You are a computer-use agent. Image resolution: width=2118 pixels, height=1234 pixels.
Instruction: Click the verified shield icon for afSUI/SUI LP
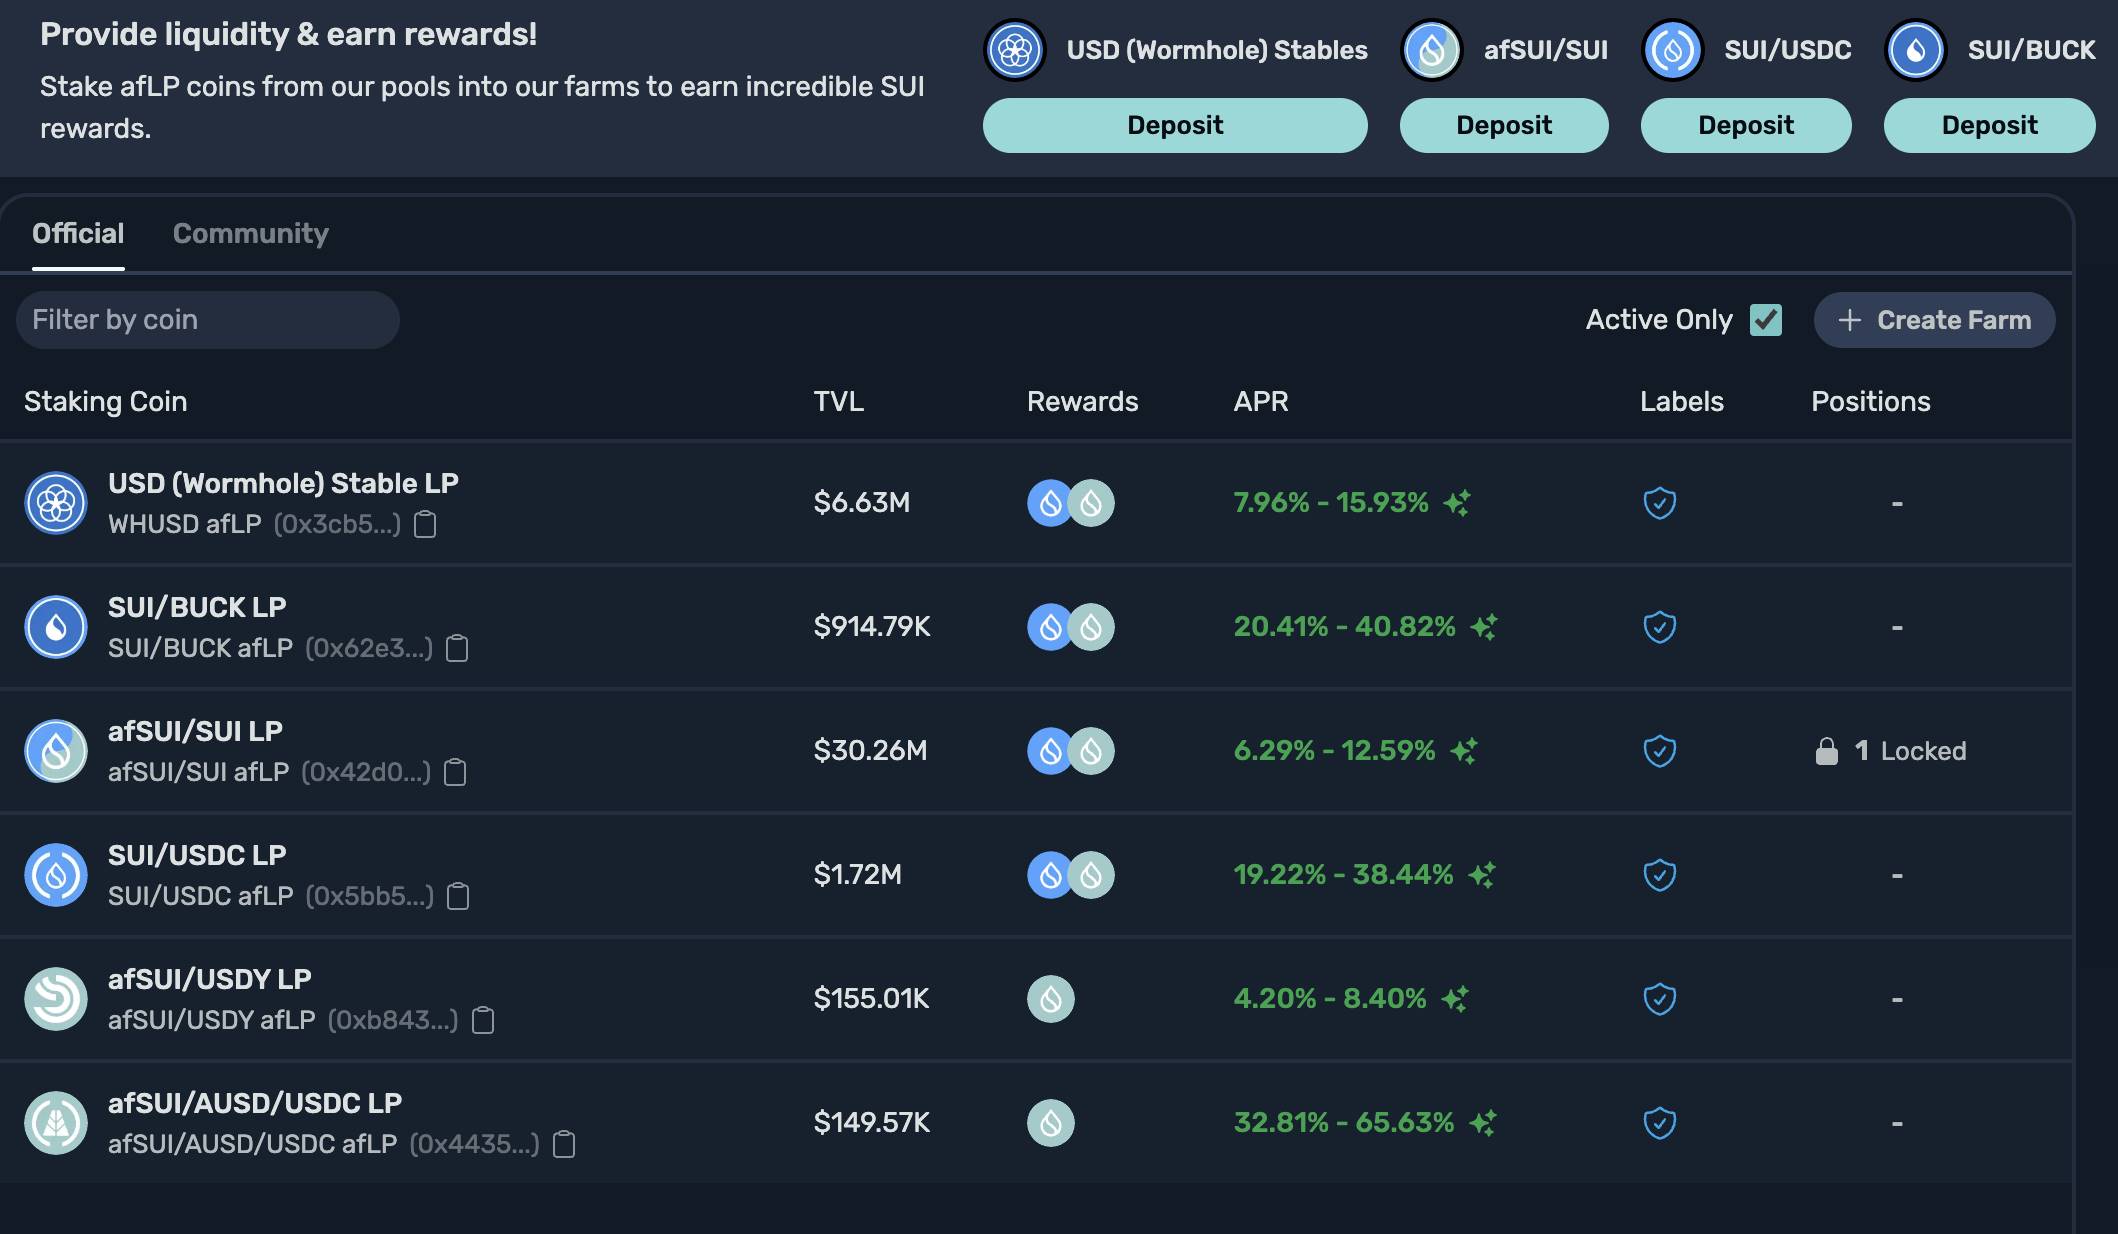pos(1660,749)
